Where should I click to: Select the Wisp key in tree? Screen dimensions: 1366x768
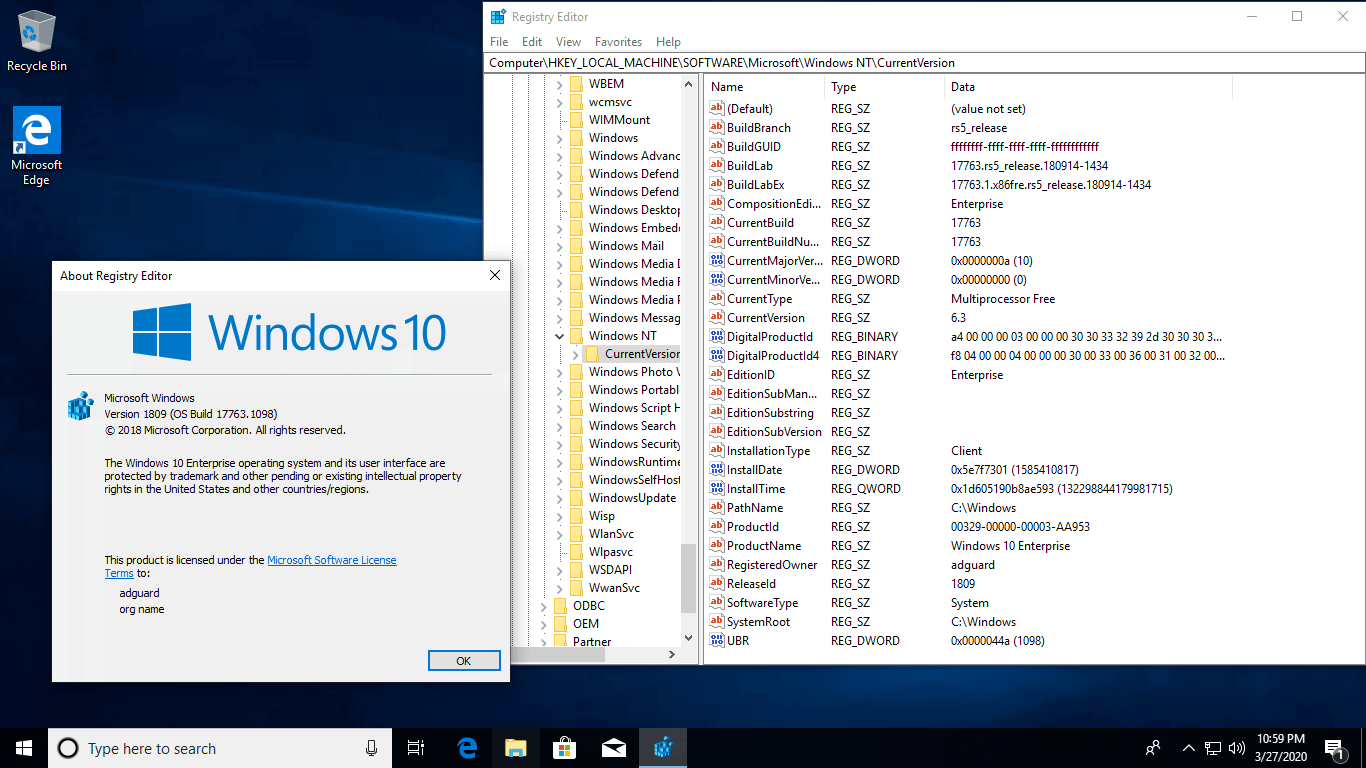[602, 516]
